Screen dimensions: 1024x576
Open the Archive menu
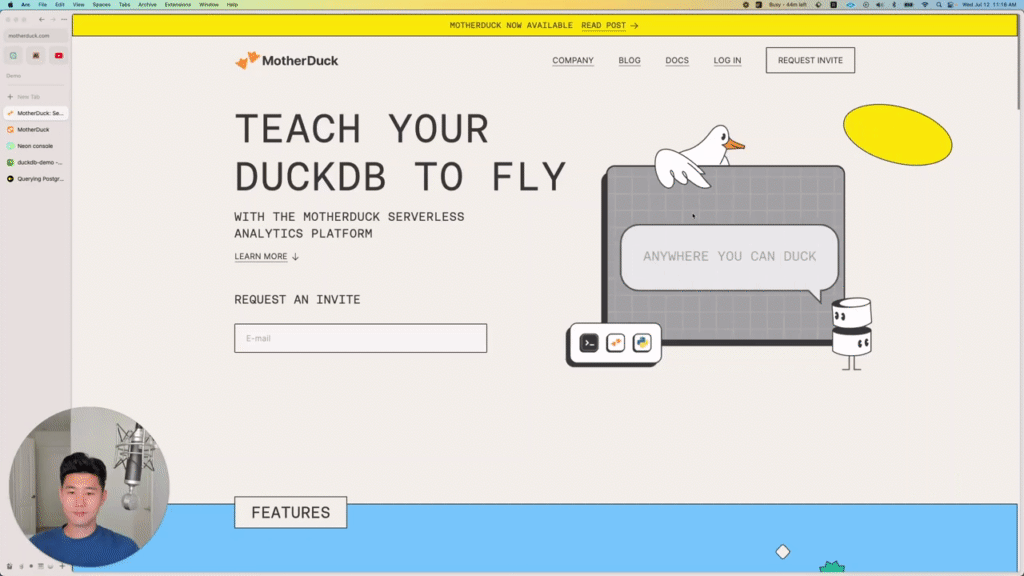click(x=147, y=5)
